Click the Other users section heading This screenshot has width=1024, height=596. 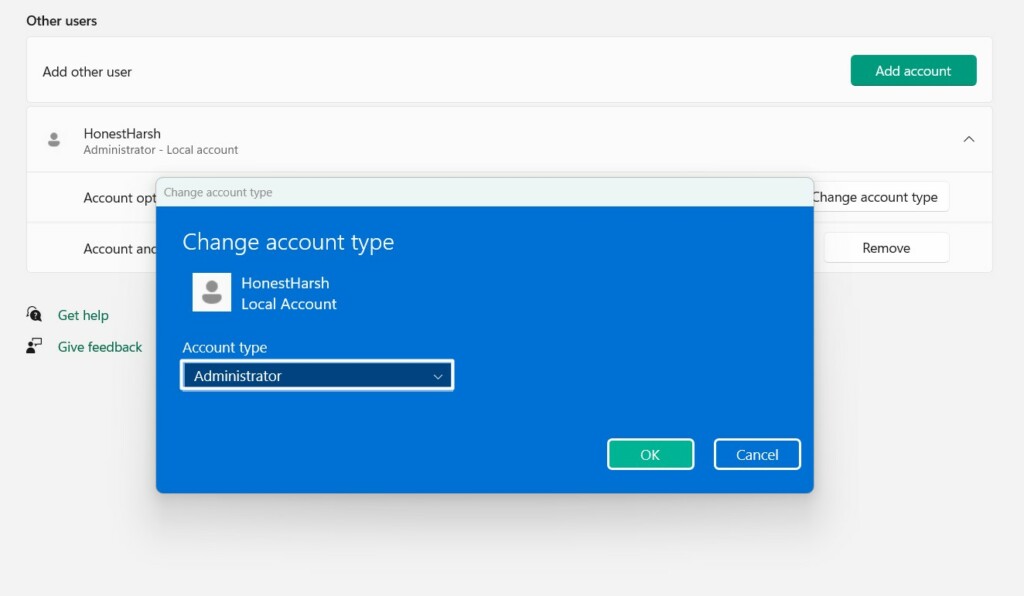pyautogui.click(x=62, y=21)
